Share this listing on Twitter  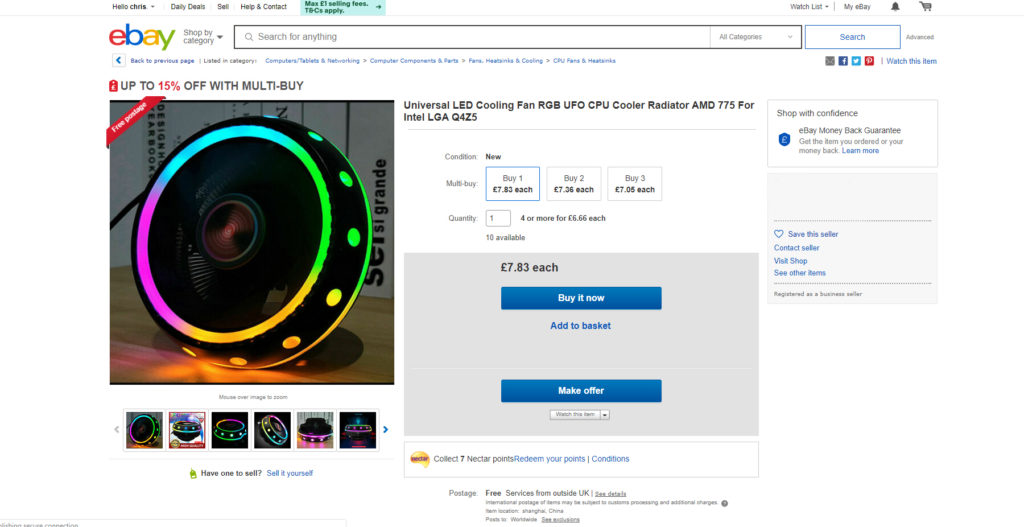[x=856, y=61]
